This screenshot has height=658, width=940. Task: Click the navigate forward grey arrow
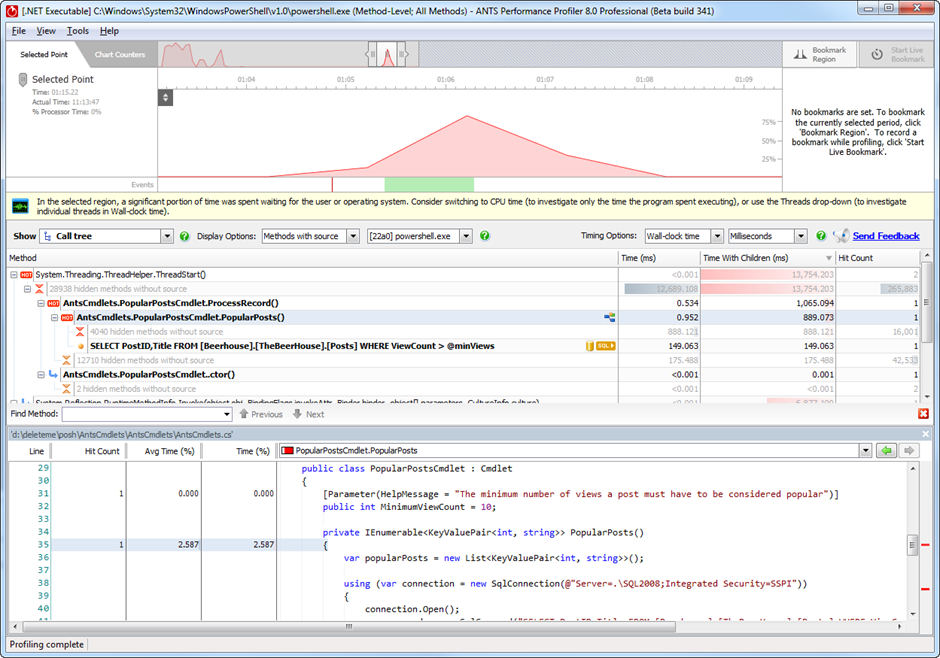[909, 451]
